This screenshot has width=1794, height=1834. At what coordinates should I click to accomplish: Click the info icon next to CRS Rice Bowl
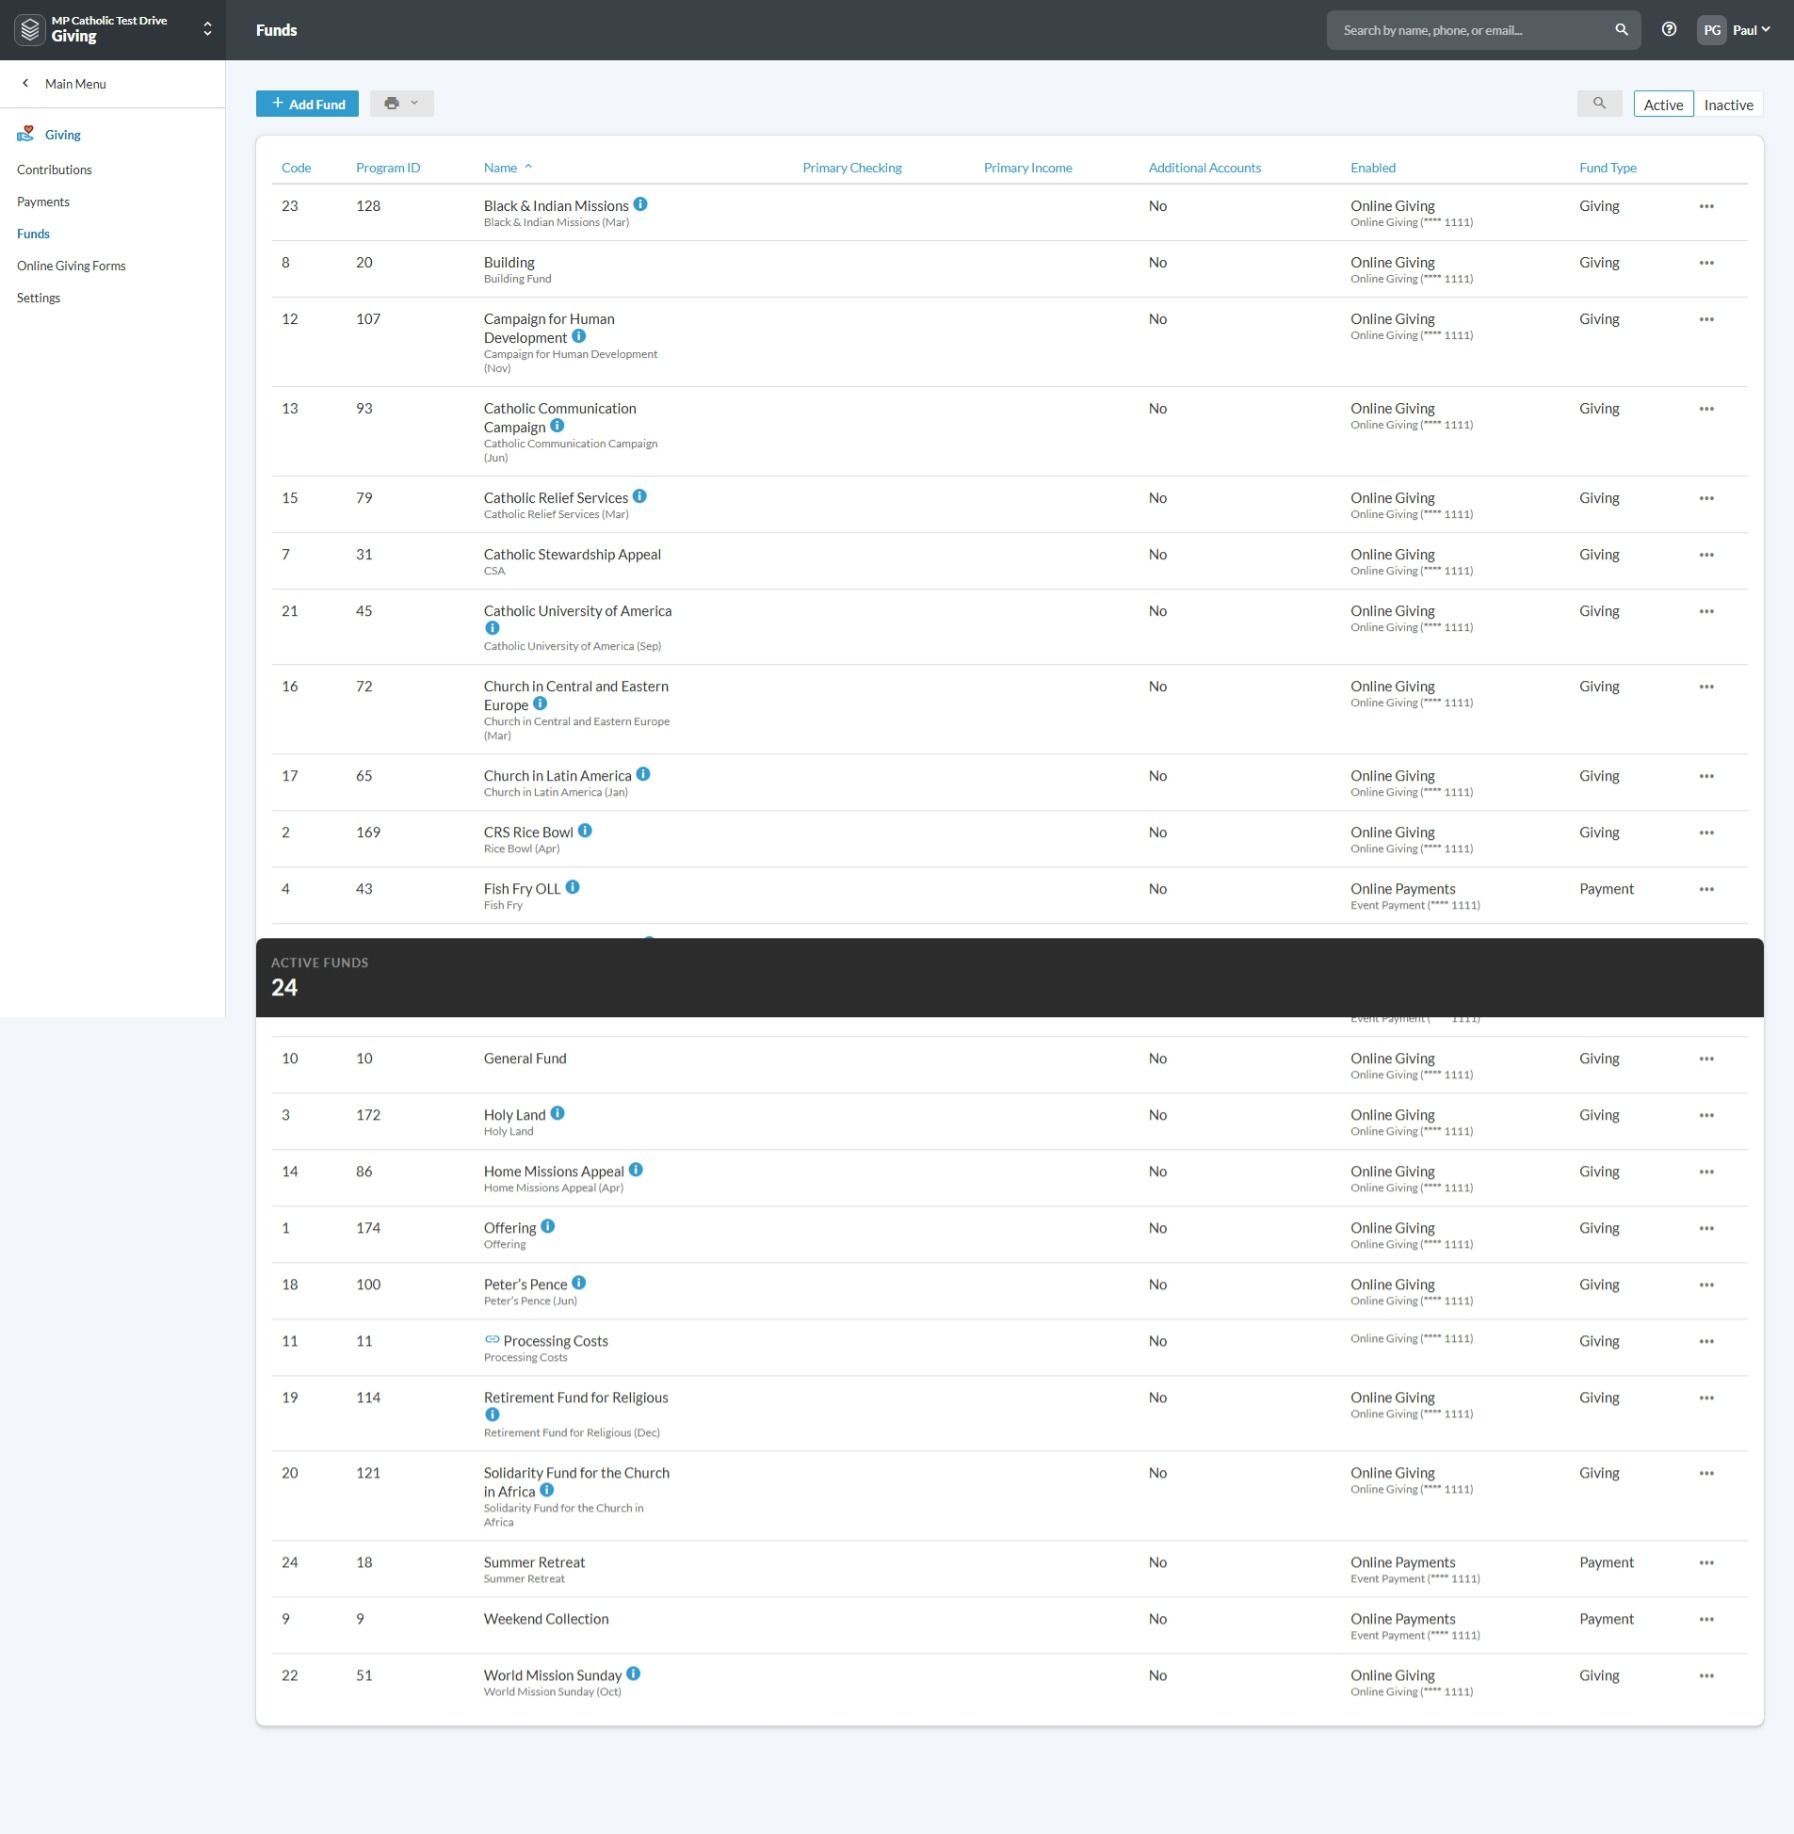(585, 830)
